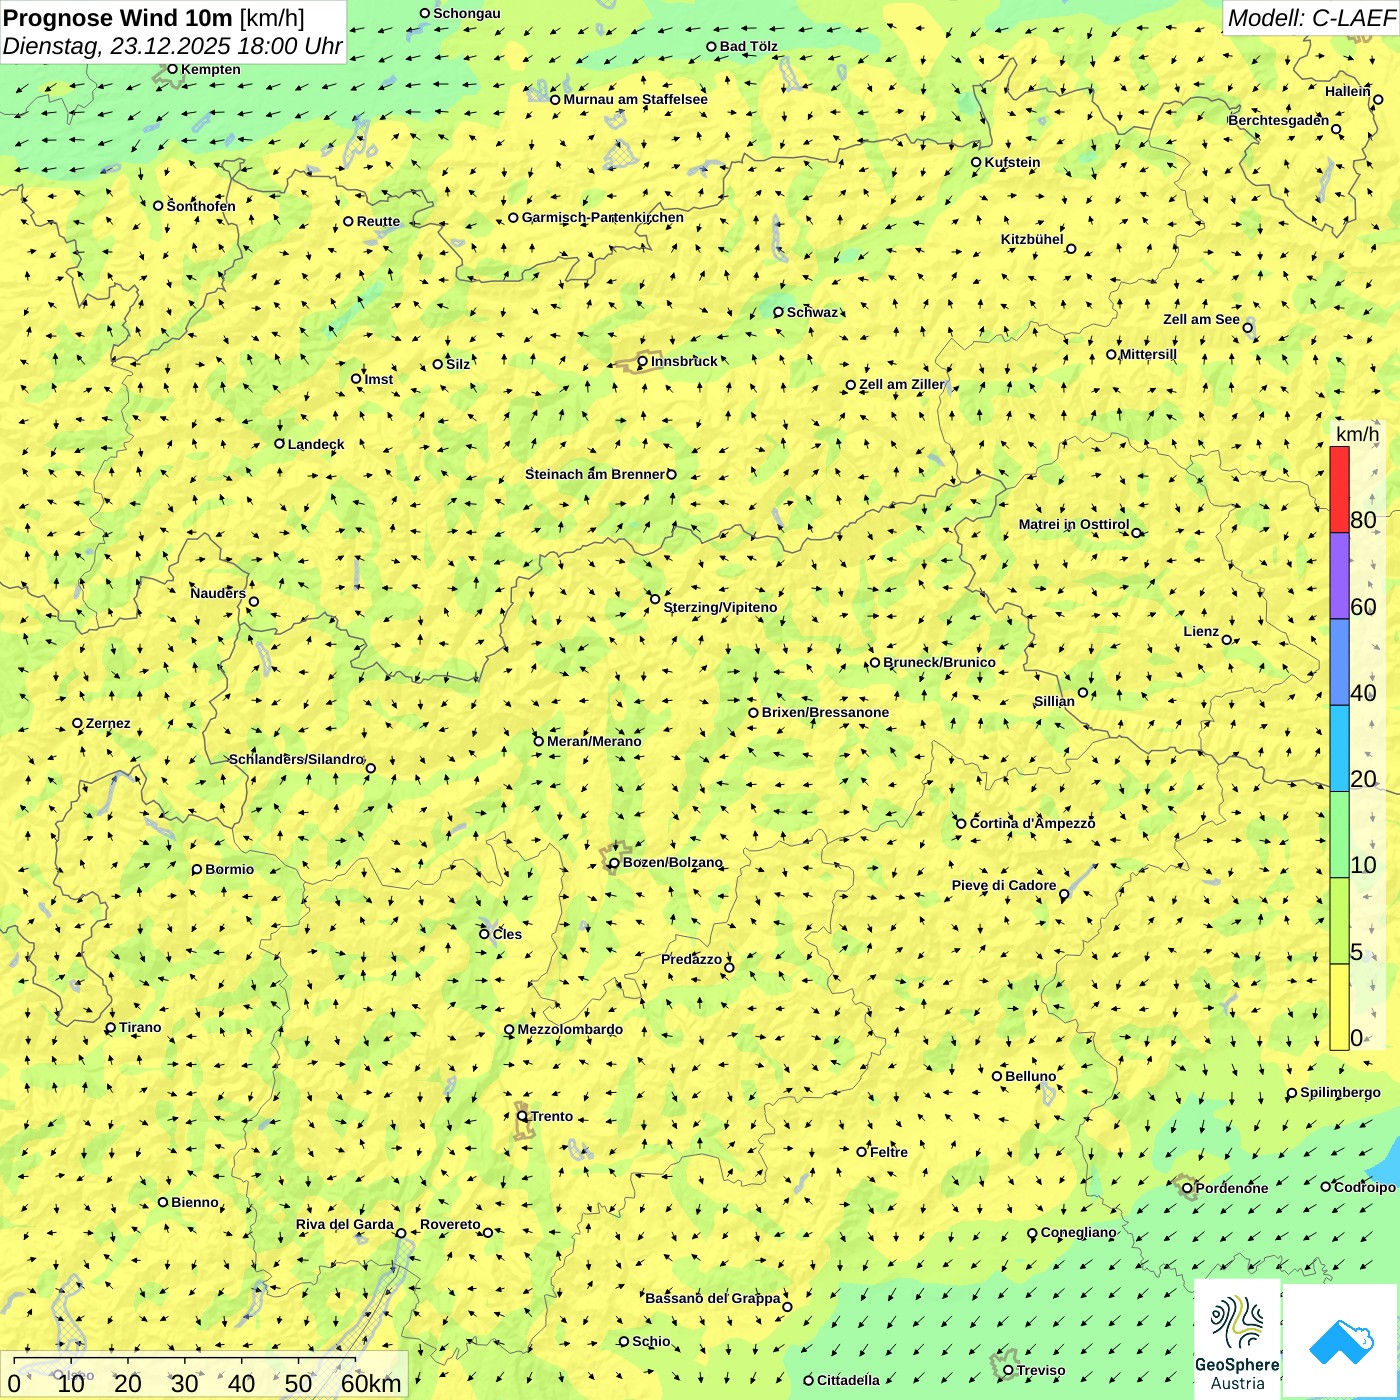Click the Kitzbühel city marker
This screenshot has width=1400, height=1400.
[1071, 248]
